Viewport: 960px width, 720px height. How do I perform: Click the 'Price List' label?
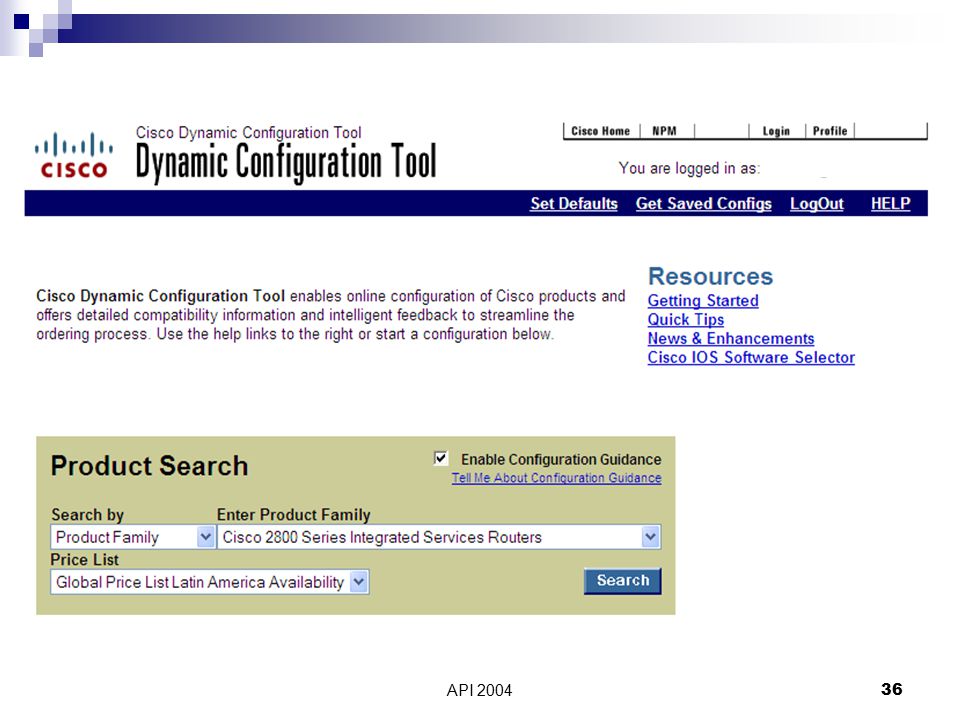[84, 560]
